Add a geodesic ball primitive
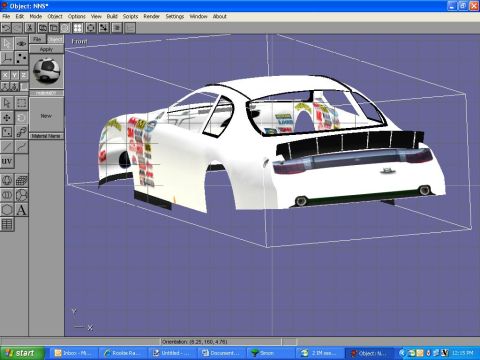This screenshot has height=360, width=480. (21, 195)
